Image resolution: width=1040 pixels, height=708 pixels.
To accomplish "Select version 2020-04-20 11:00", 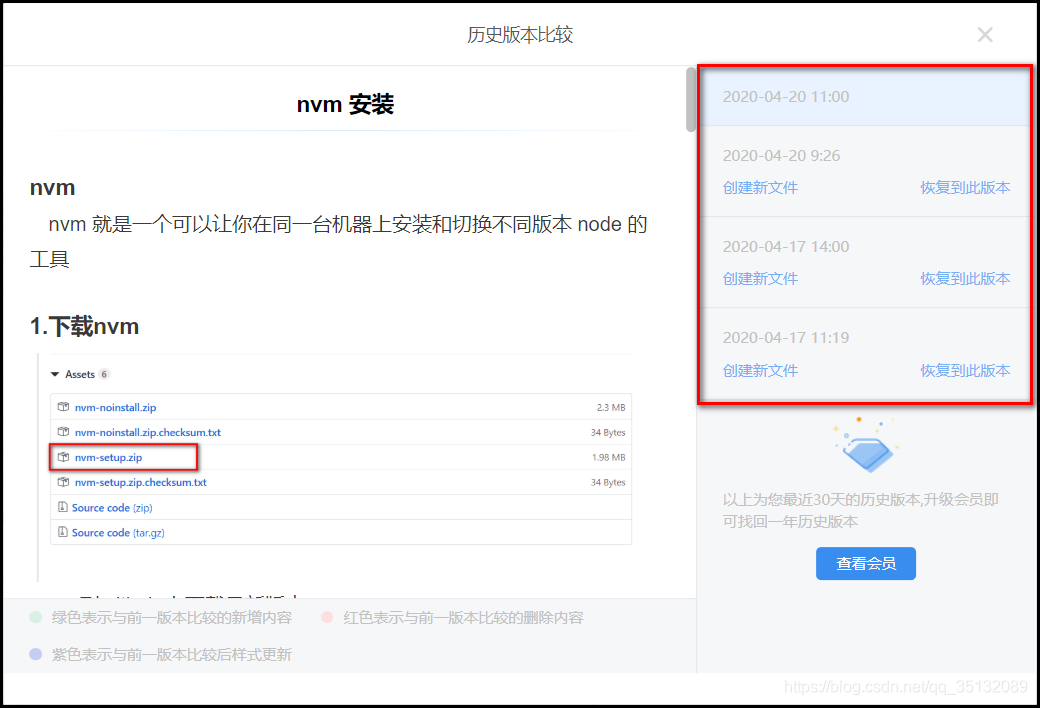I will 865,97.
